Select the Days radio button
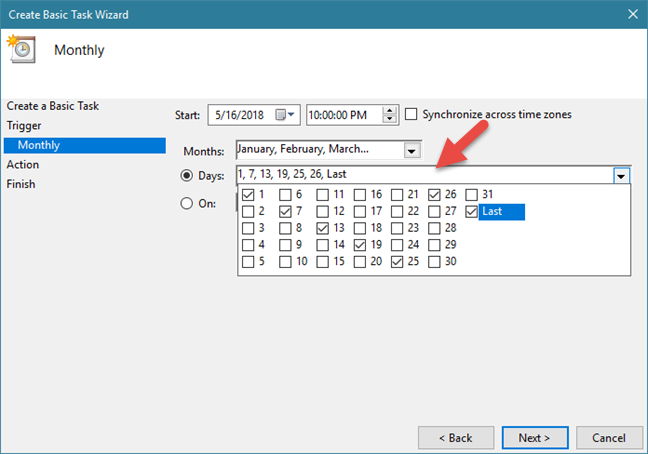 [187, 175]
